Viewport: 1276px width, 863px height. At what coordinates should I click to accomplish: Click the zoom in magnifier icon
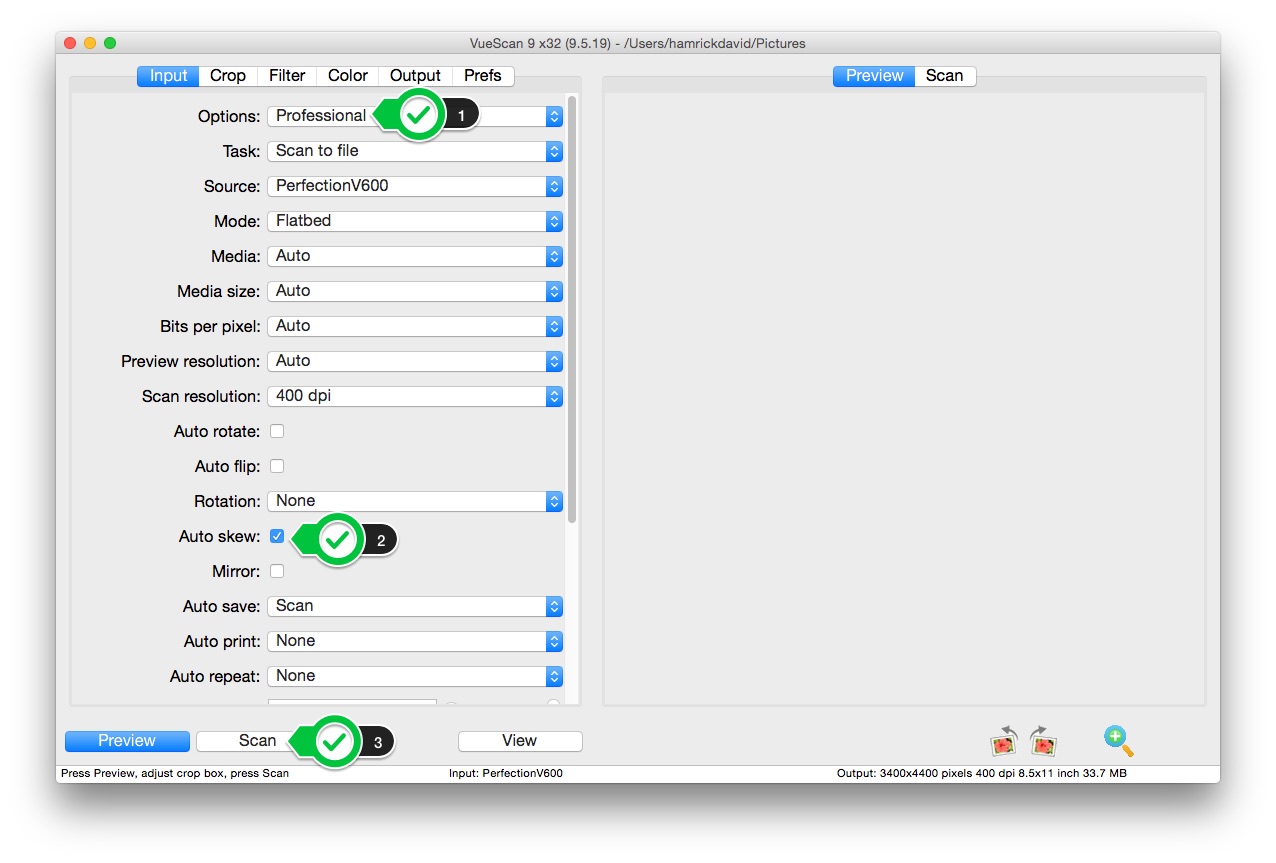1118,741
